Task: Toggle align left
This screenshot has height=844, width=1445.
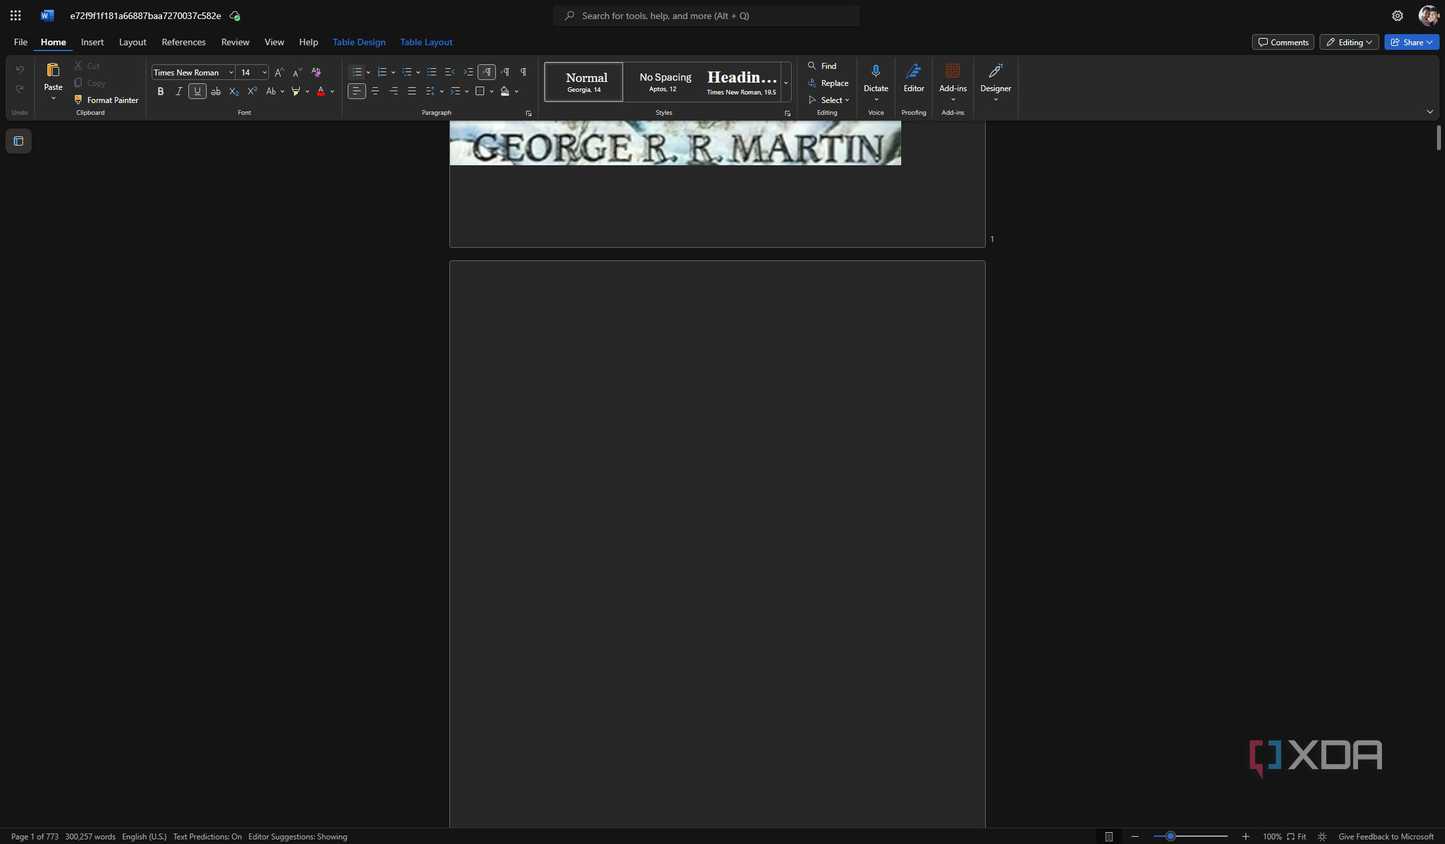Action: (356, 91)
